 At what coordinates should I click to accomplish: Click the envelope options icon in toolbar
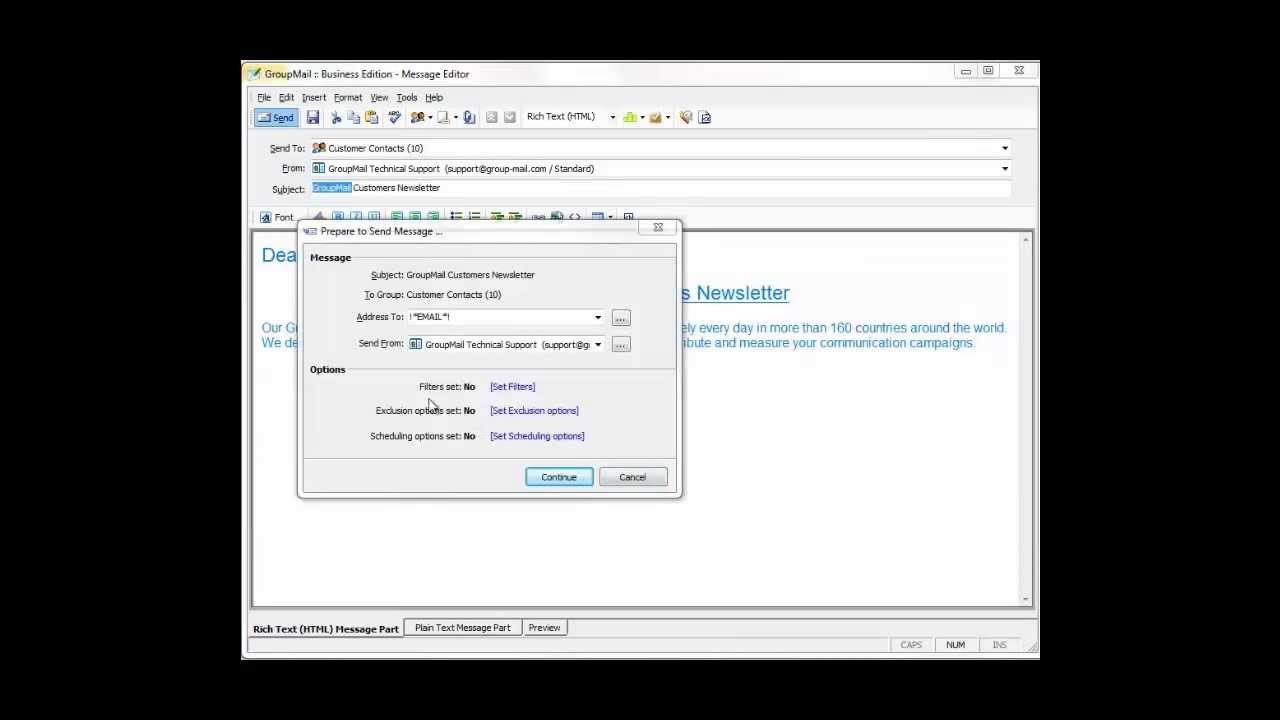click(655, 118)
